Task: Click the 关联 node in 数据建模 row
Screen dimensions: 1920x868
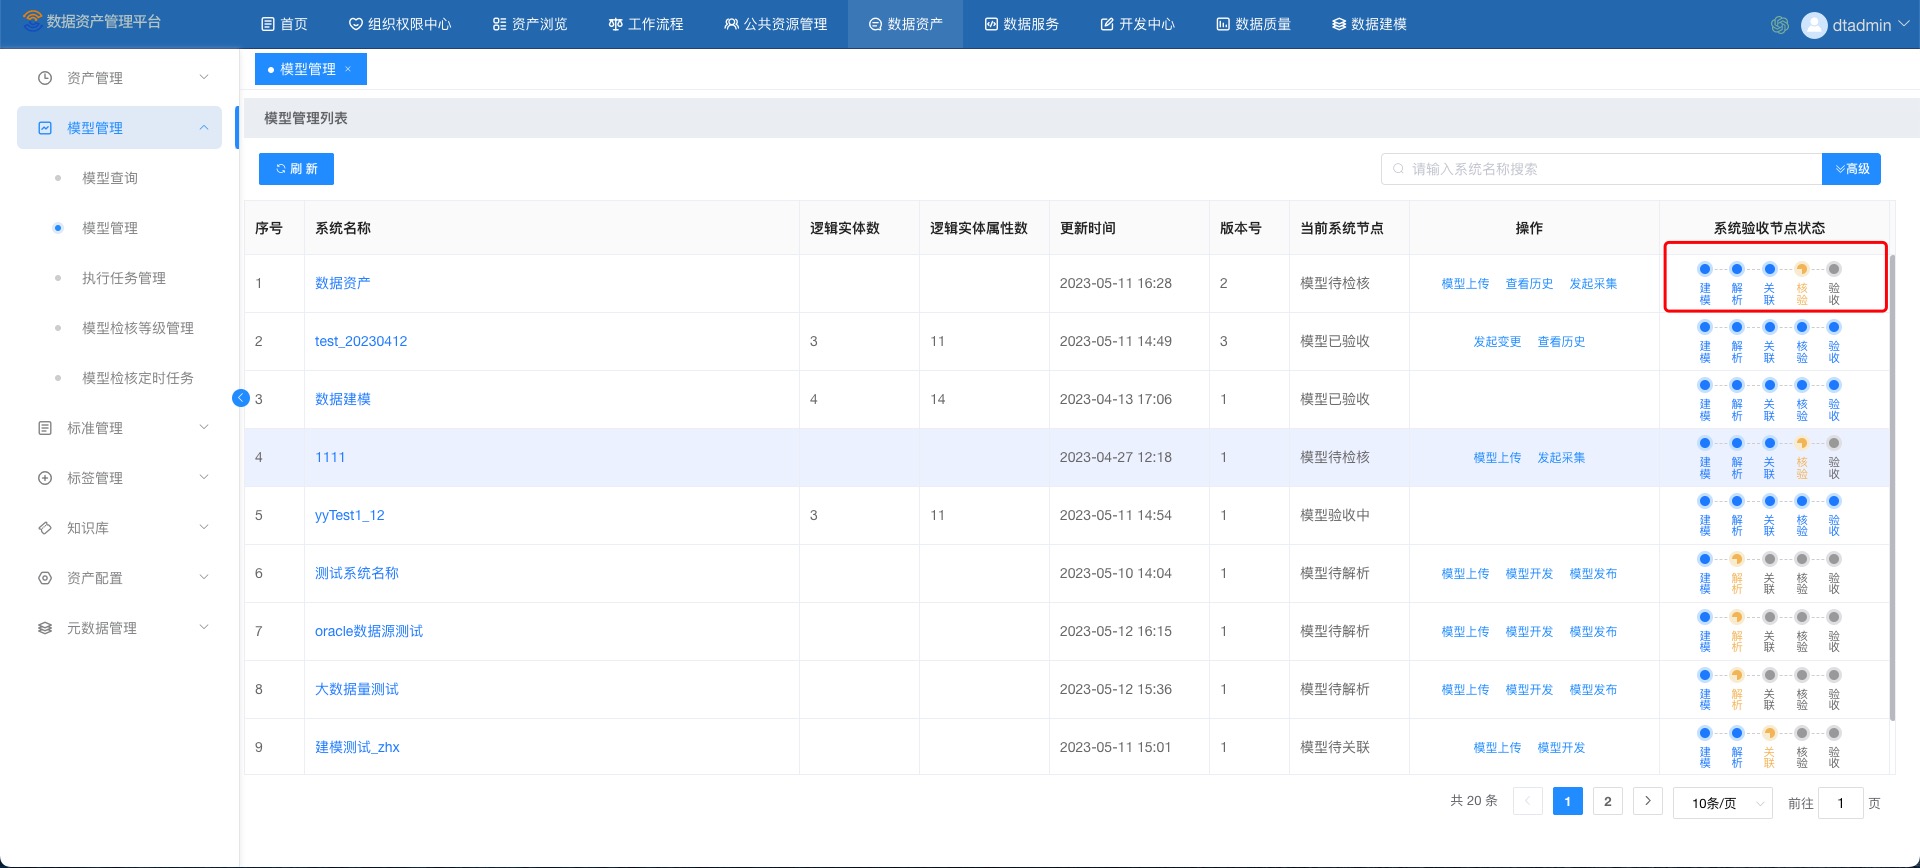Action: pyautogui.click(x=1769, y=385)
